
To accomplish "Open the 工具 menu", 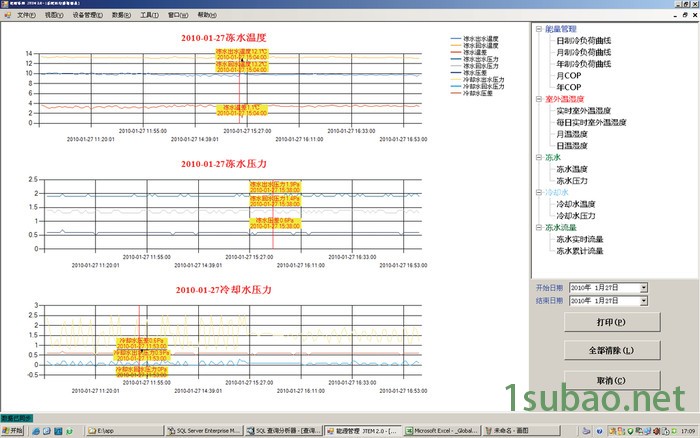I will pyautogui.click(x=149, y=16).
